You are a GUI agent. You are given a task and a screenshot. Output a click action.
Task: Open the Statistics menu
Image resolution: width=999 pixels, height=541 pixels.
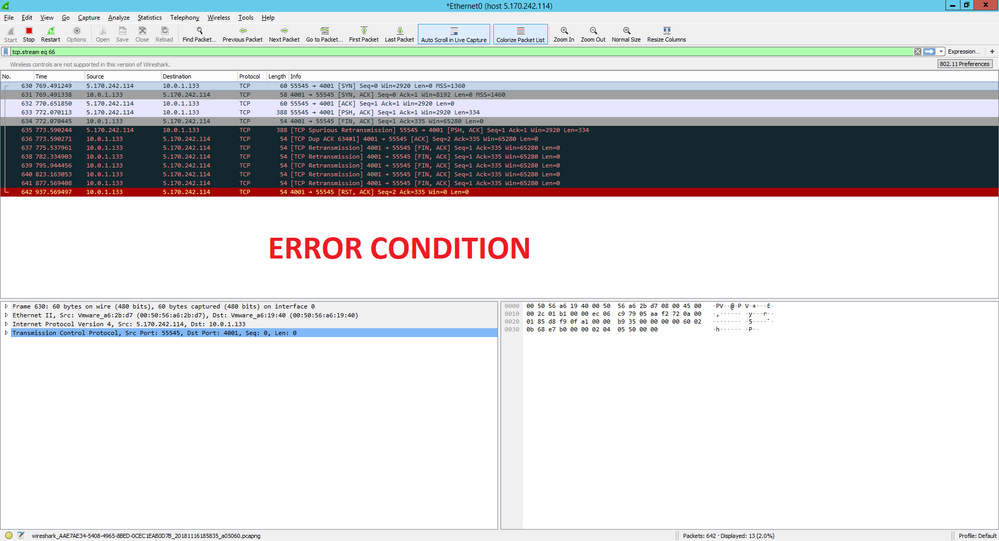[150, 18]
